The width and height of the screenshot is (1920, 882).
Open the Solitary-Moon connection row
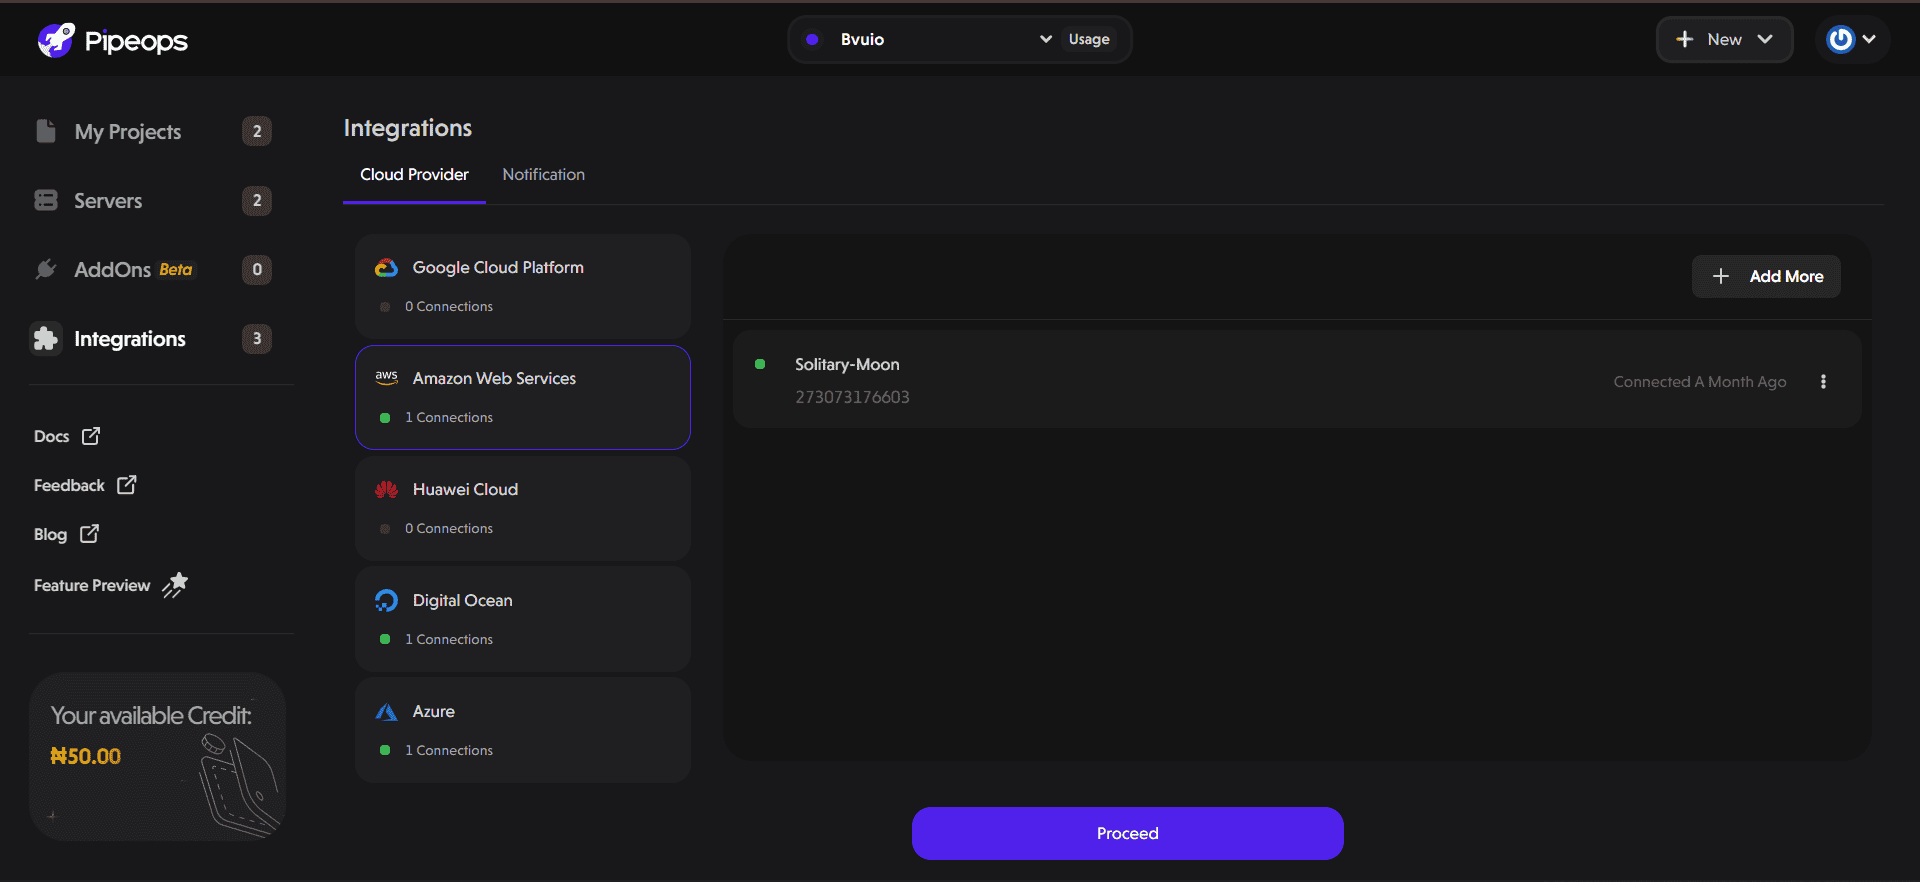point(1297,380)
